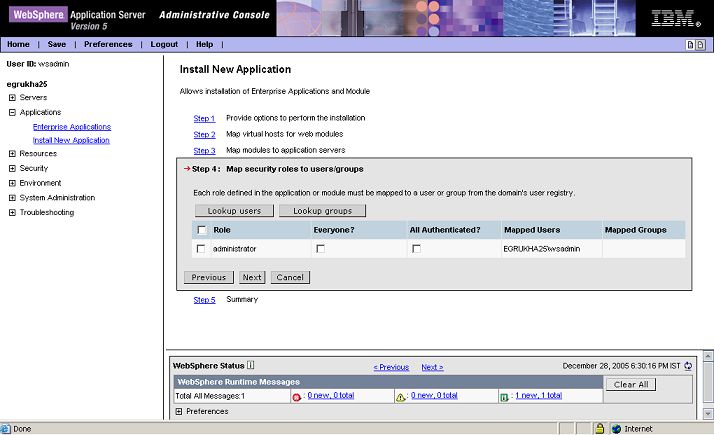Click the green information messages icon
Viewport: 714px width, 435px height.
coord(504,397)
